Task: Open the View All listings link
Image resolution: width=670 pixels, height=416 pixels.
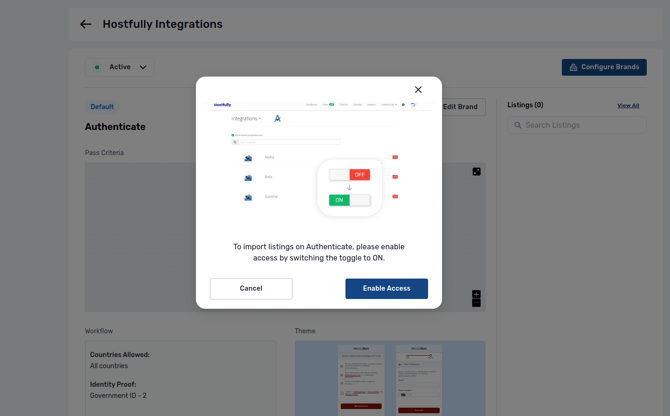Action: (x=628, y=105)
